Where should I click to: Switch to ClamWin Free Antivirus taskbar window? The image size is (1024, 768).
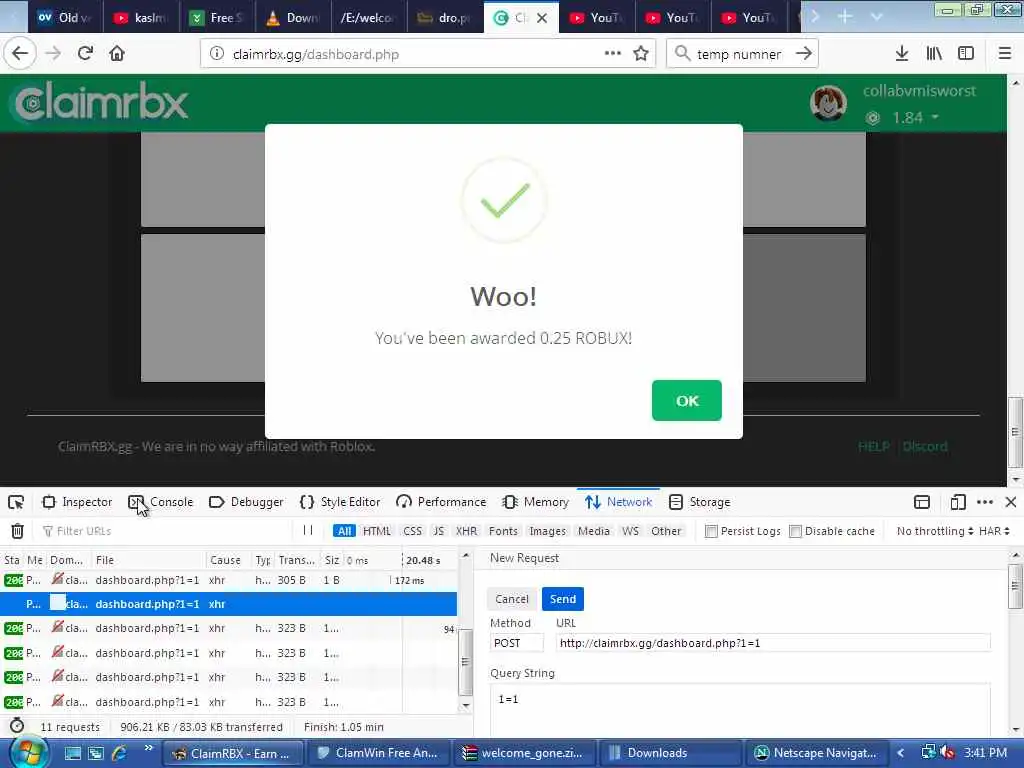tap(377, 753)
